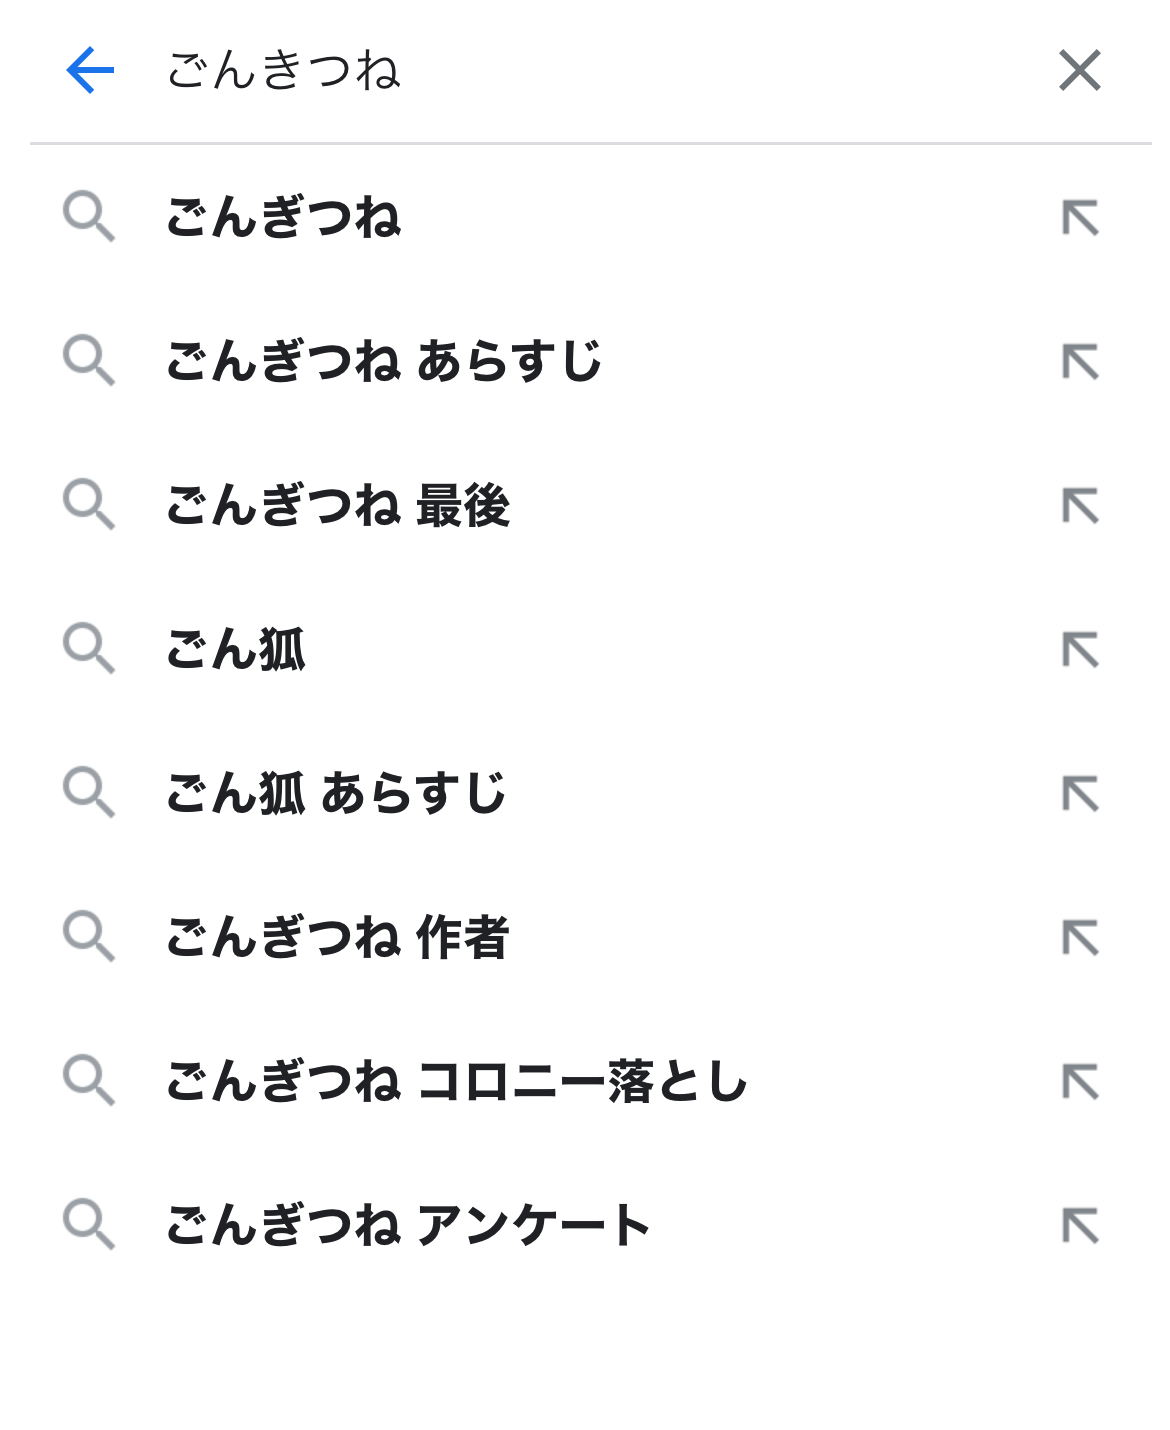The width and height of the screenshot is (1170, 1430).
Task: Tap the blue back arrow
Action: click(x=90, y=70)
